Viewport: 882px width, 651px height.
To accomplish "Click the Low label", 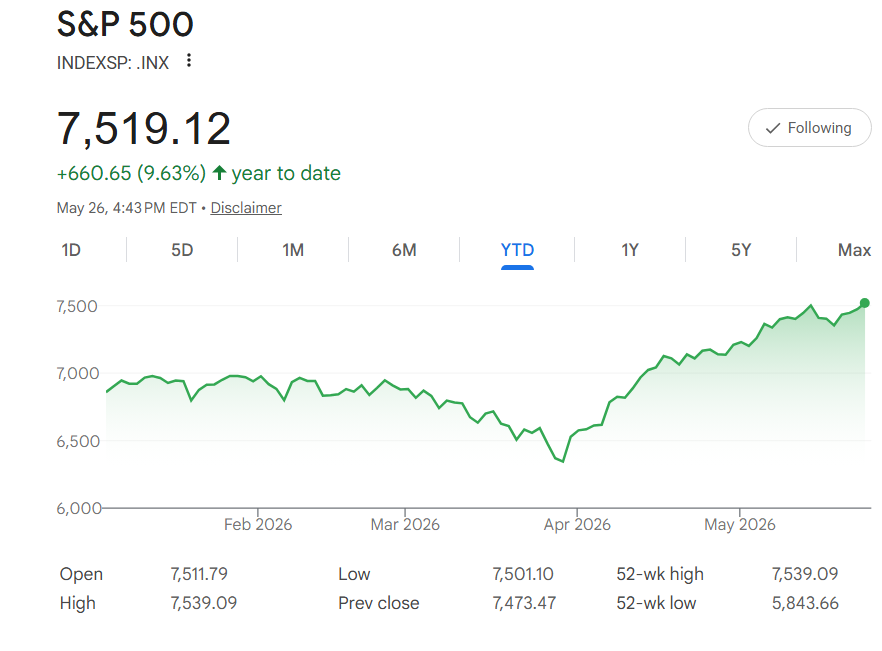I will pyautogui.click(x=354, y=574).
